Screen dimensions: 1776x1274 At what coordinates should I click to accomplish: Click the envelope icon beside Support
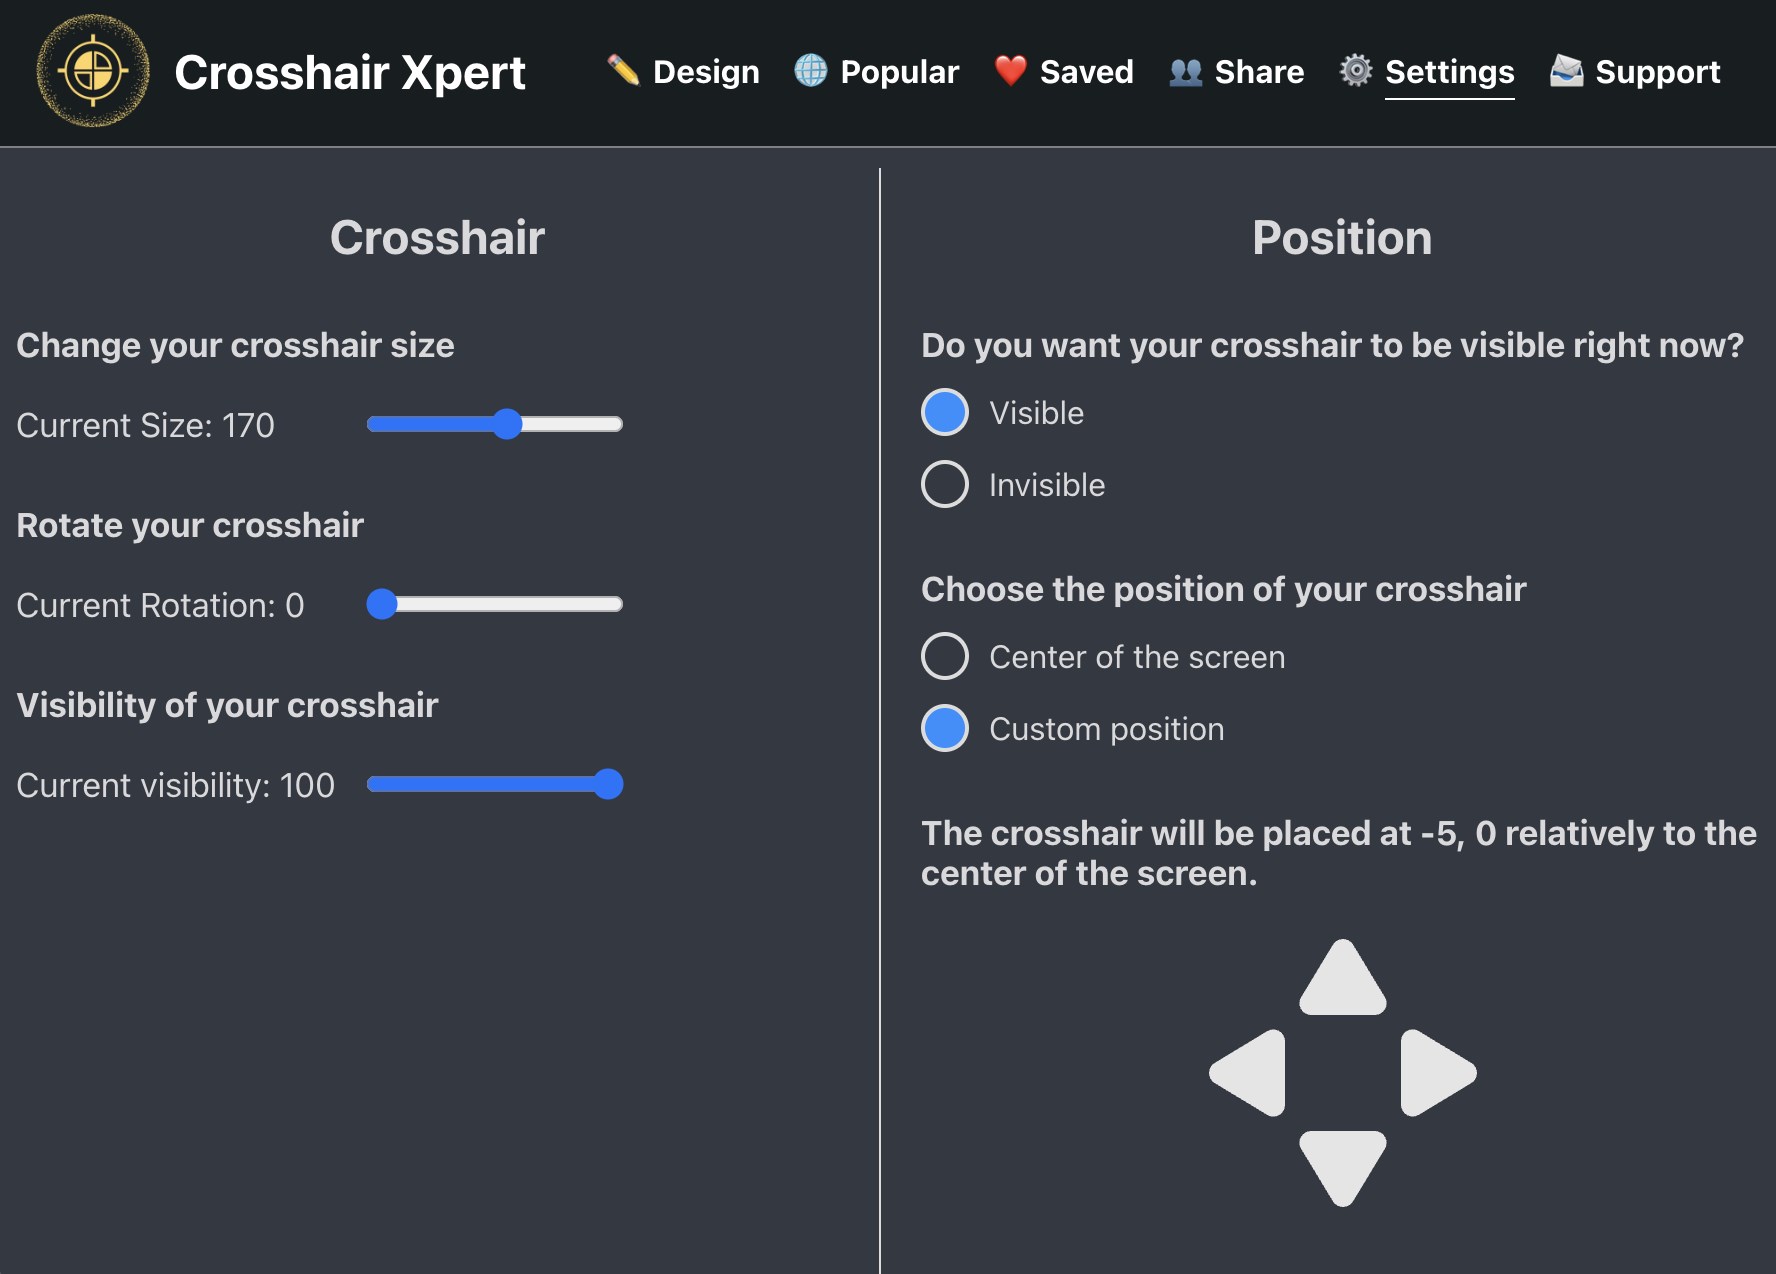(x=1566, y=71)
